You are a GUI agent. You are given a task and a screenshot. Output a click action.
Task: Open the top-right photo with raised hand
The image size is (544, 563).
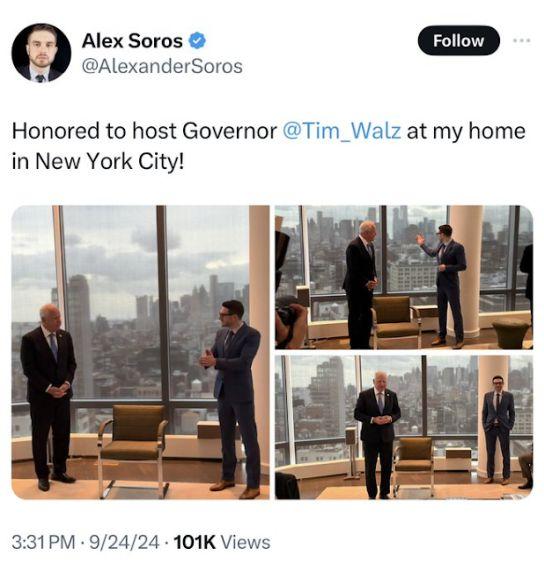404,277
